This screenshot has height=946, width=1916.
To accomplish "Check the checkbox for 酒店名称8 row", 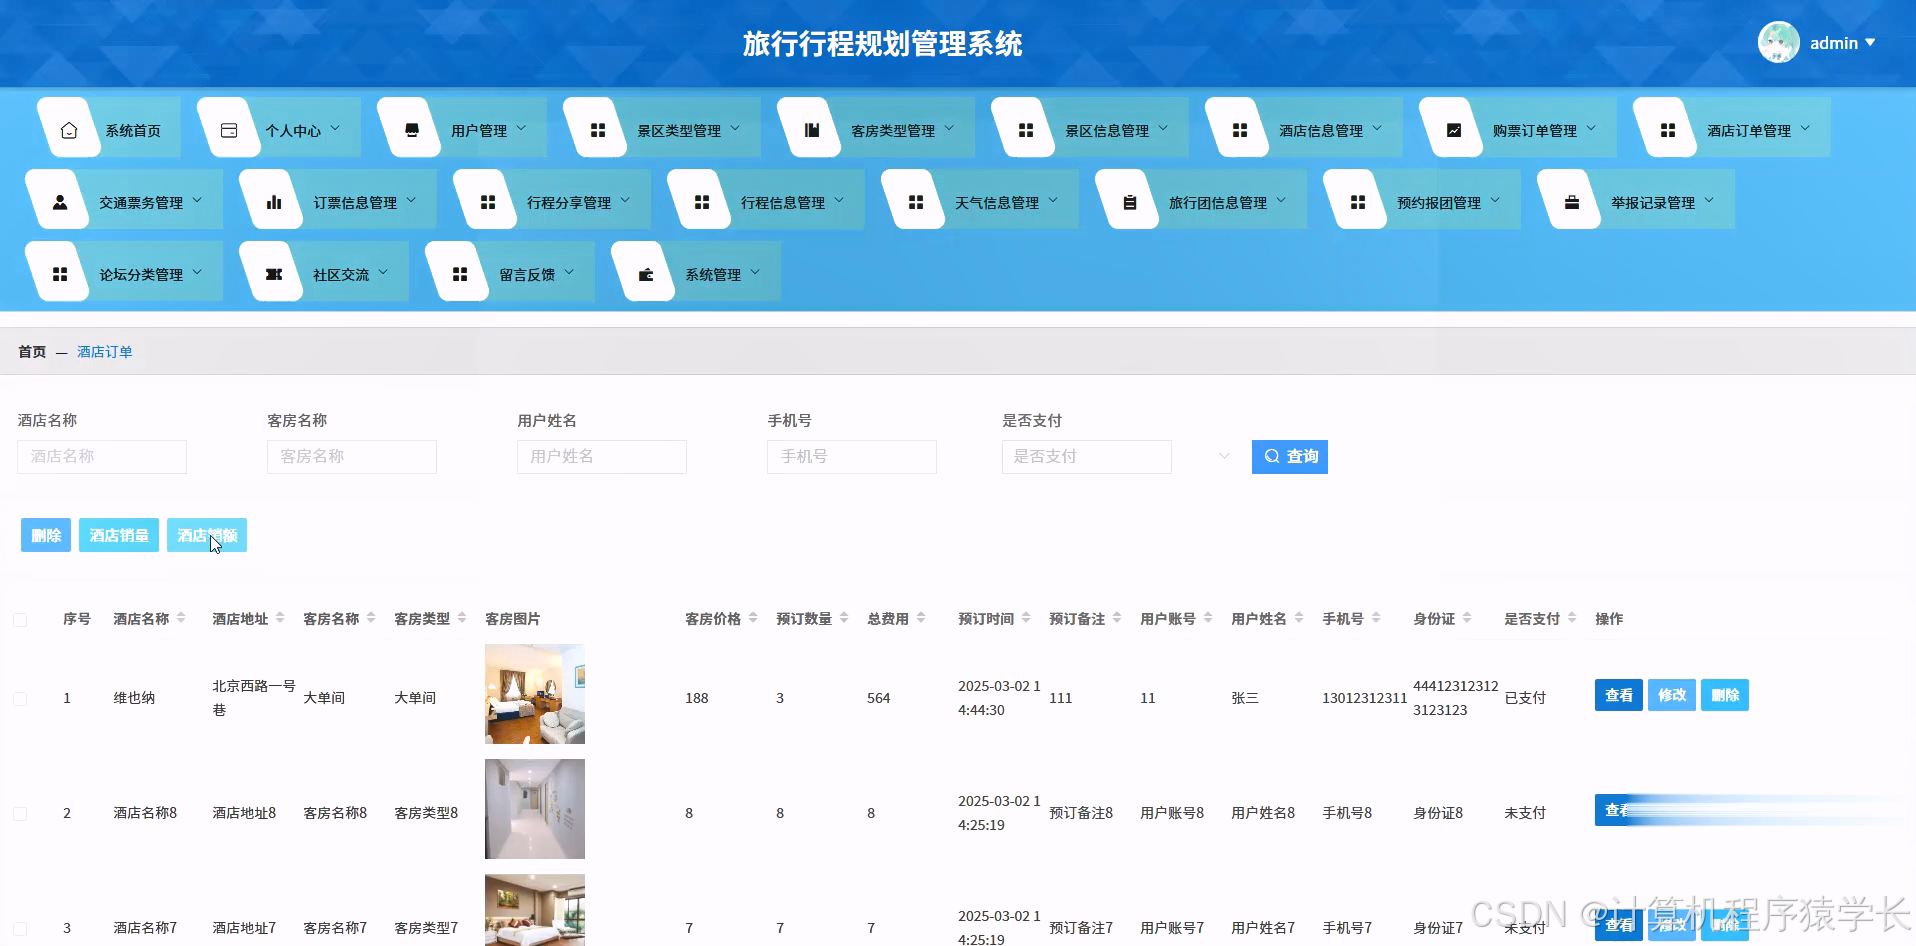I will pyautogui.click(x=20, y=812).
